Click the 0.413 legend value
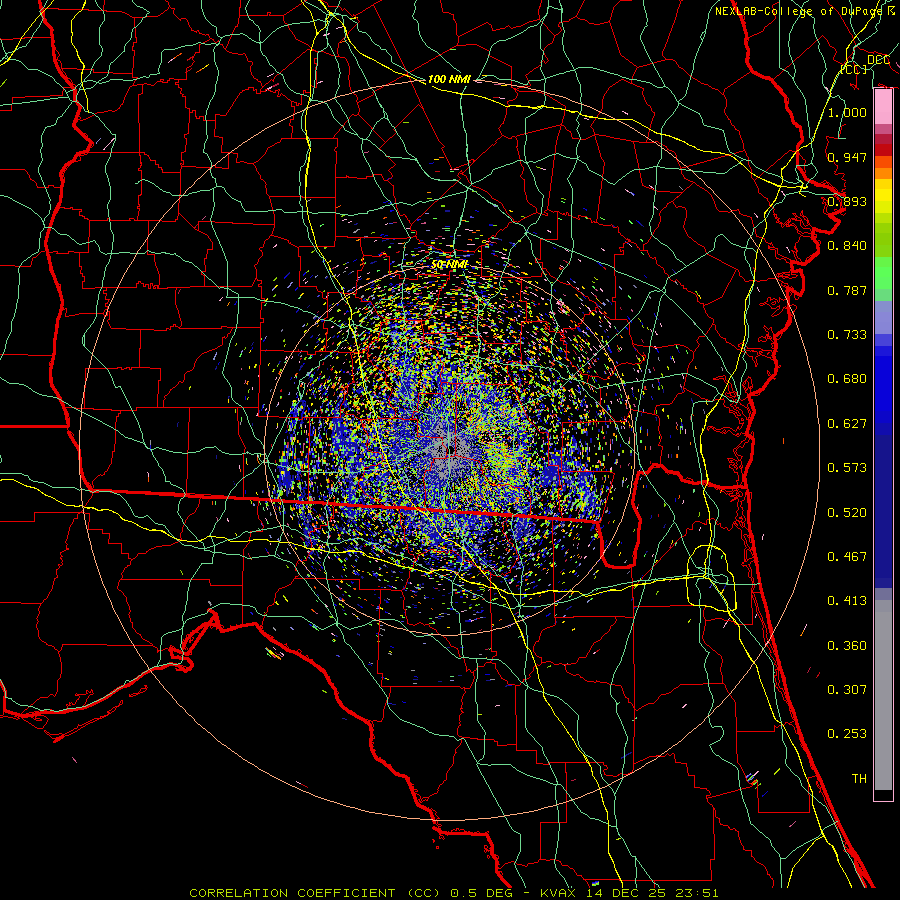This screenshot has height=900, width=900. (x=847, y=601)
